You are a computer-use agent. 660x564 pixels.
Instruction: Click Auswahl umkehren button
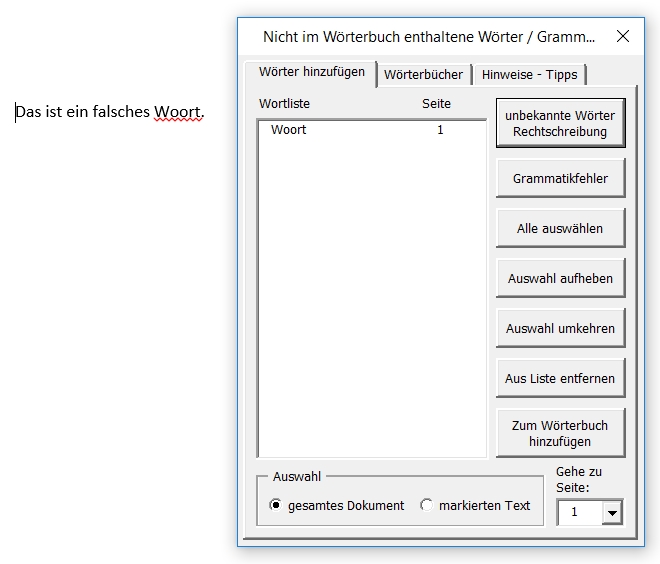click(x=560, y=328)
